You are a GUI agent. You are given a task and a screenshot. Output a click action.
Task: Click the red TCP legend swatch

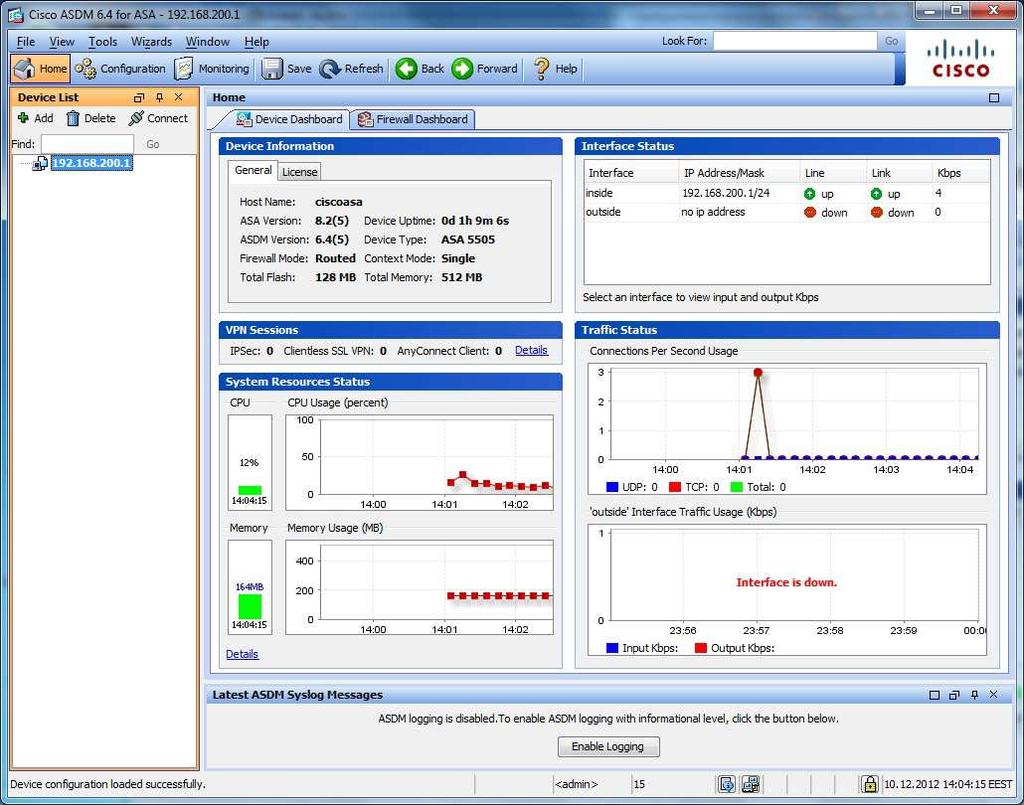[675, 487]
